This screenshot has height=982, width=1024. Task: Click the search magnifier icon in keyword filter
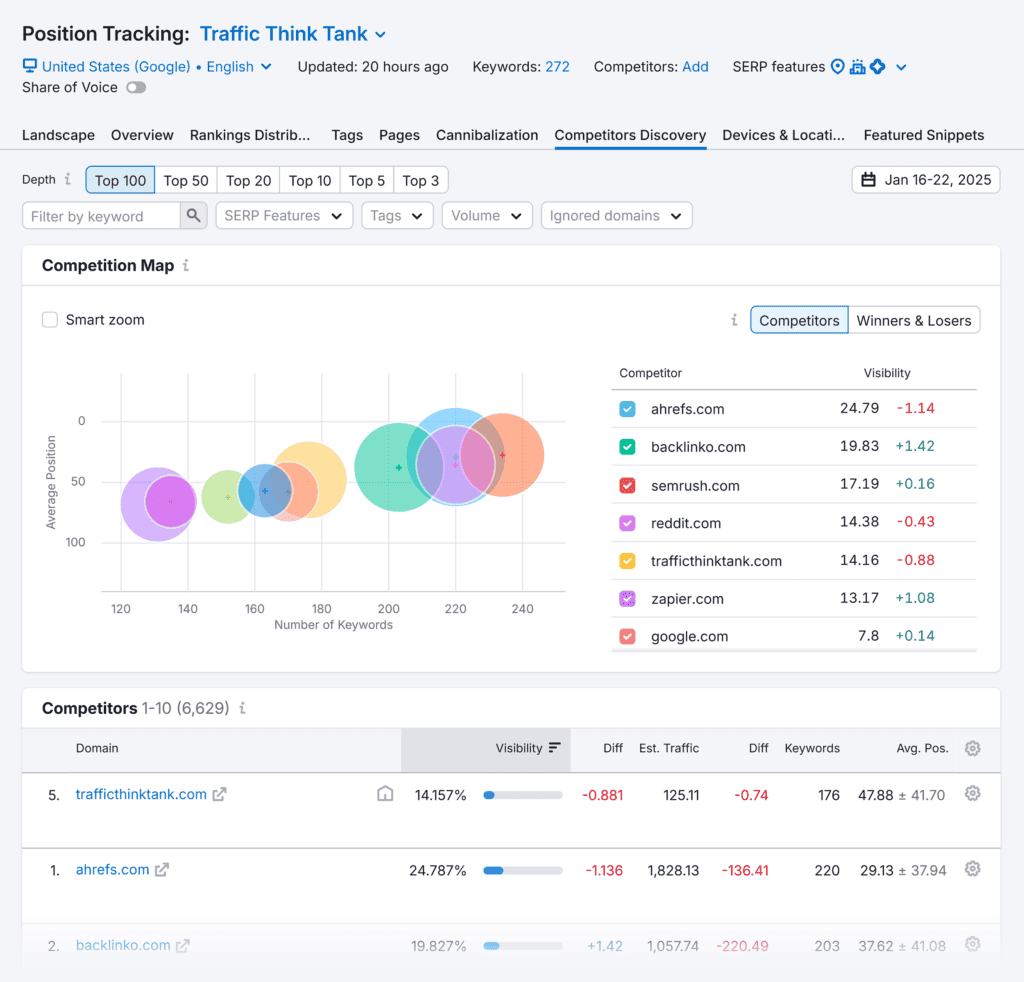click(194, 216)
